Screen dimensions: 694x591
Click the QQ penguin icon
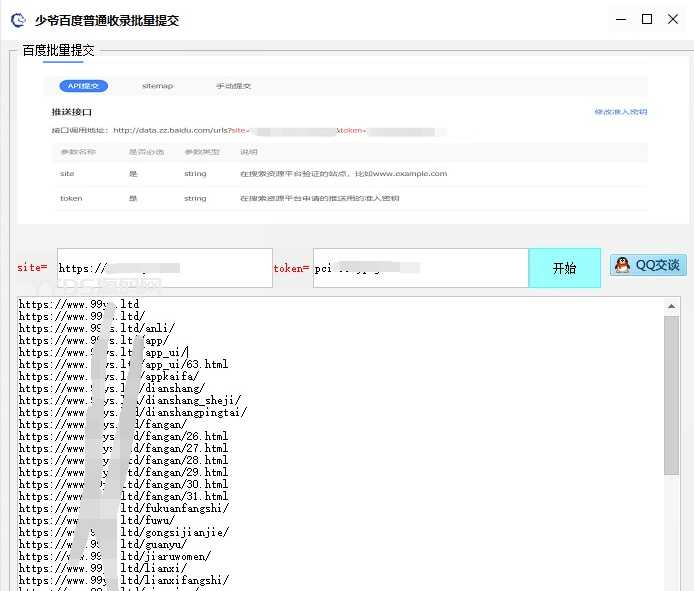[622, 265]
